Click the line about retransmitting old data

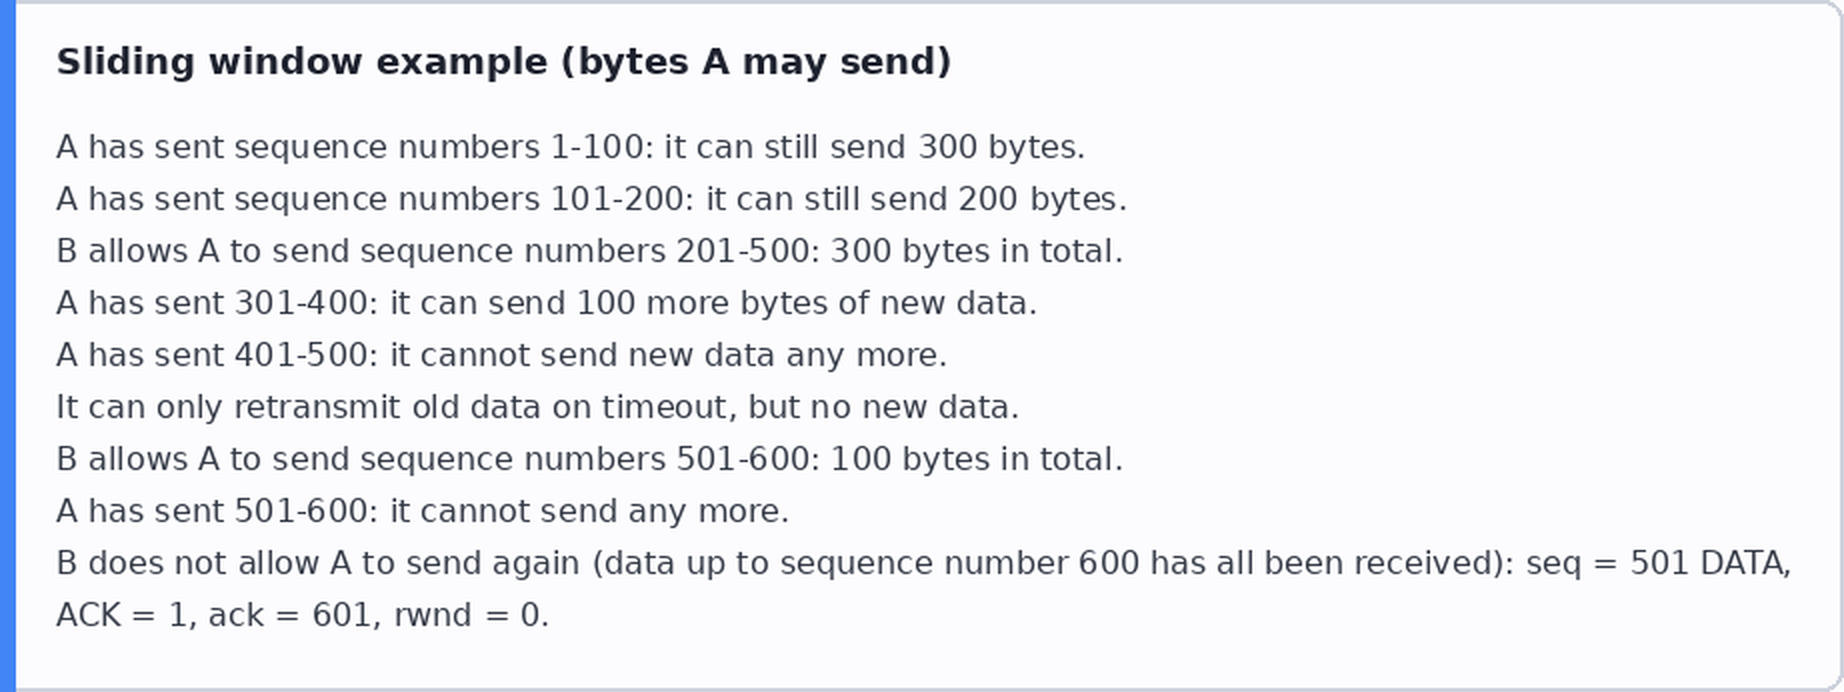(537, 407)
